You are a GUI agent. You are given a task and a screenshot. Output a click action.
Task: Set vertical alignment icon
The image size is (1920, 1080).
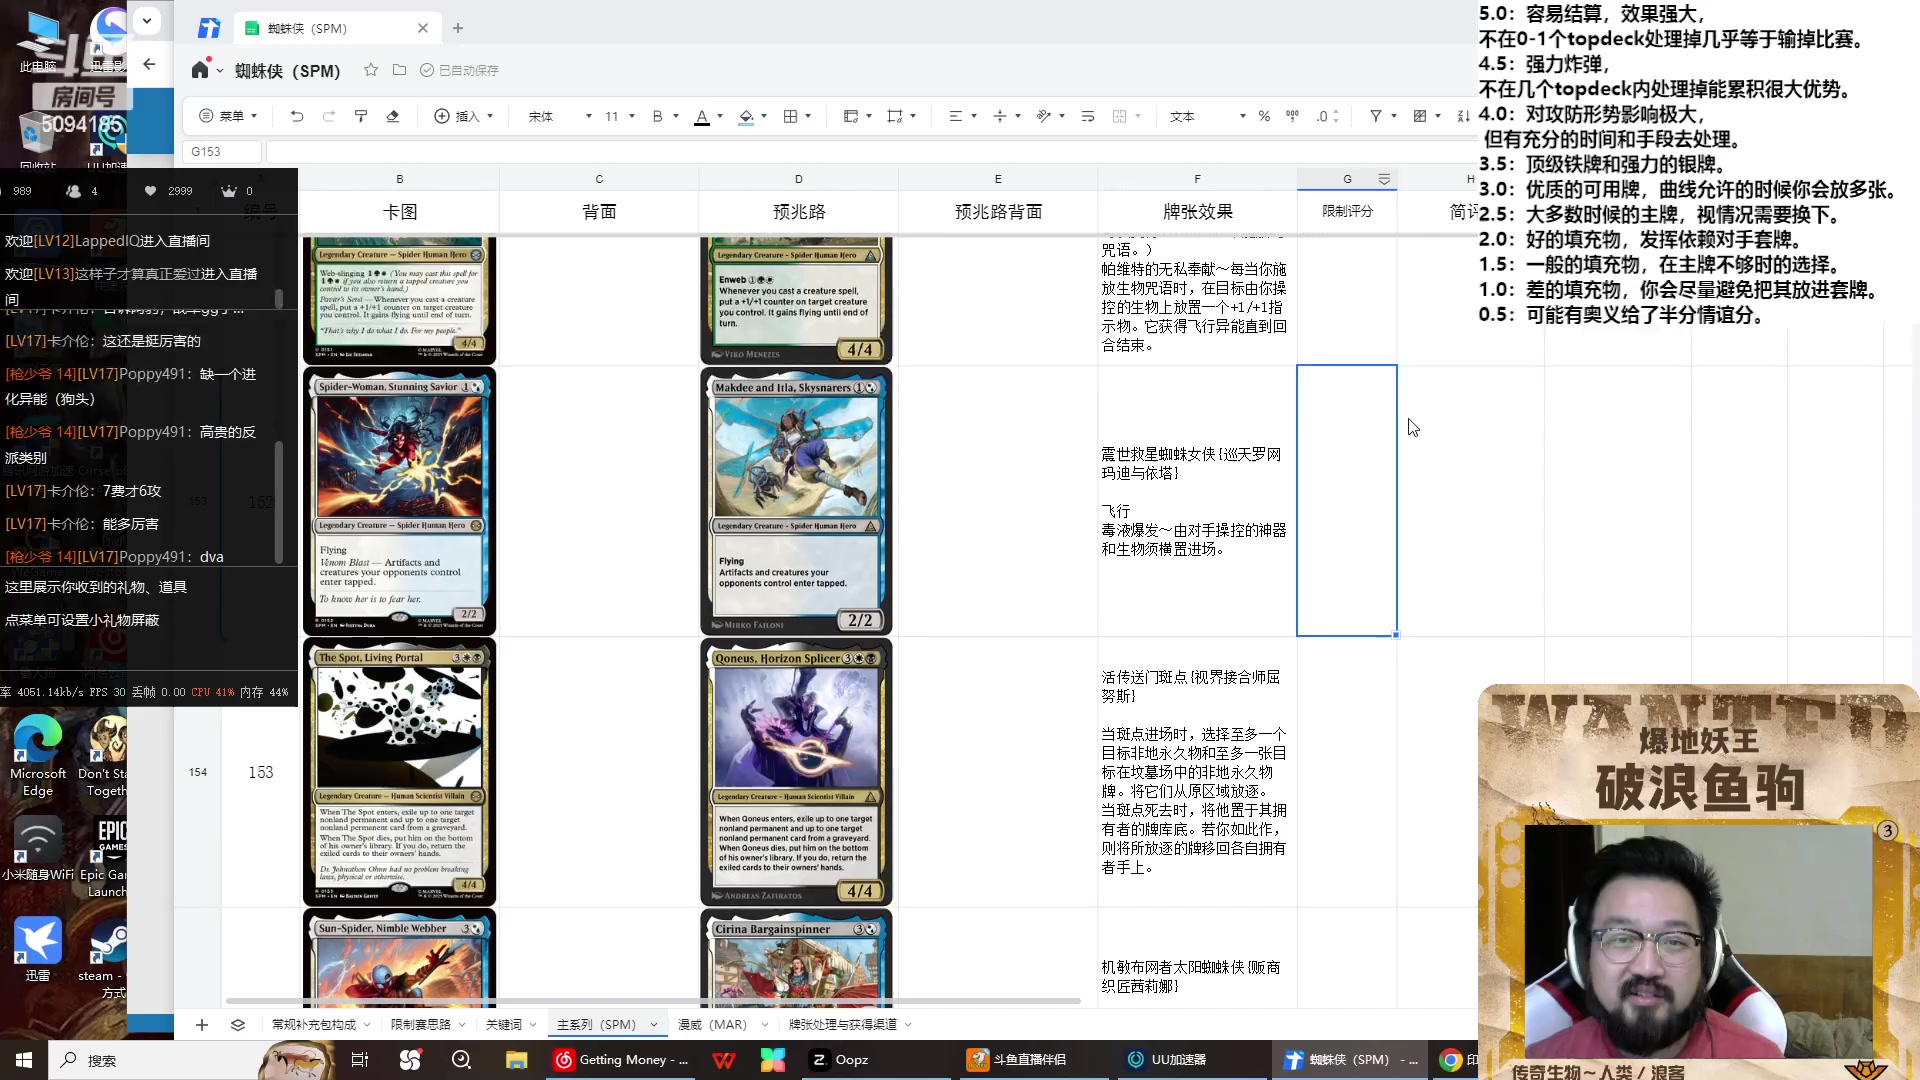click(999, 116)
